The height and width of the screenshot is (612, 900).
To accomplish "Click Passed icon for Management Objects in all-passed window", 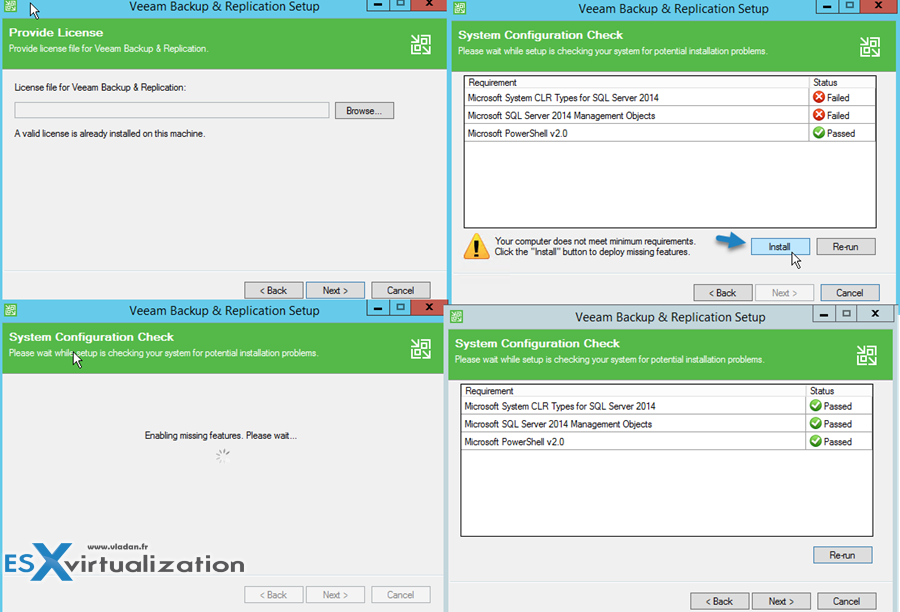I will pos(816,423).
